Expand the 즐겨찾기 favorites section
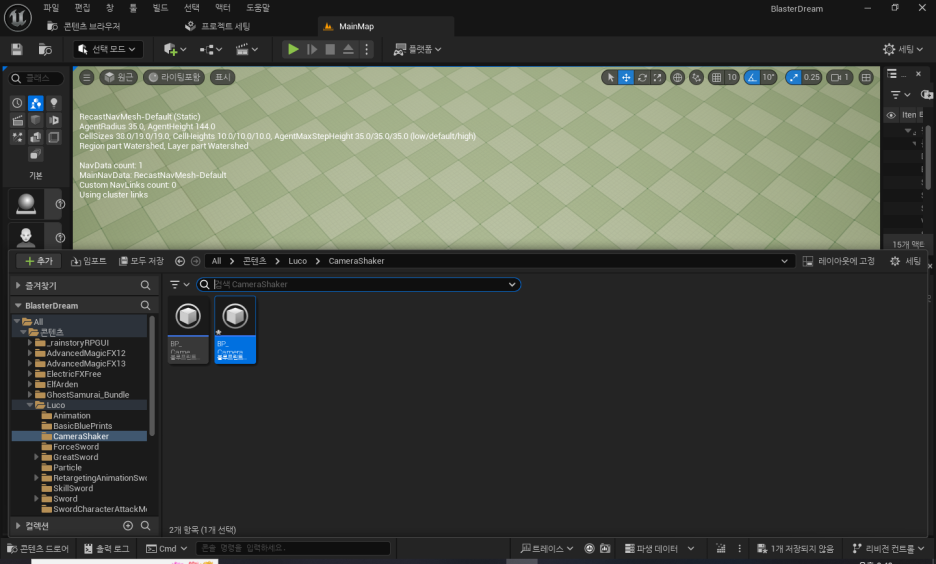This screenshot has width=936, height=564. tap(18, 285)
